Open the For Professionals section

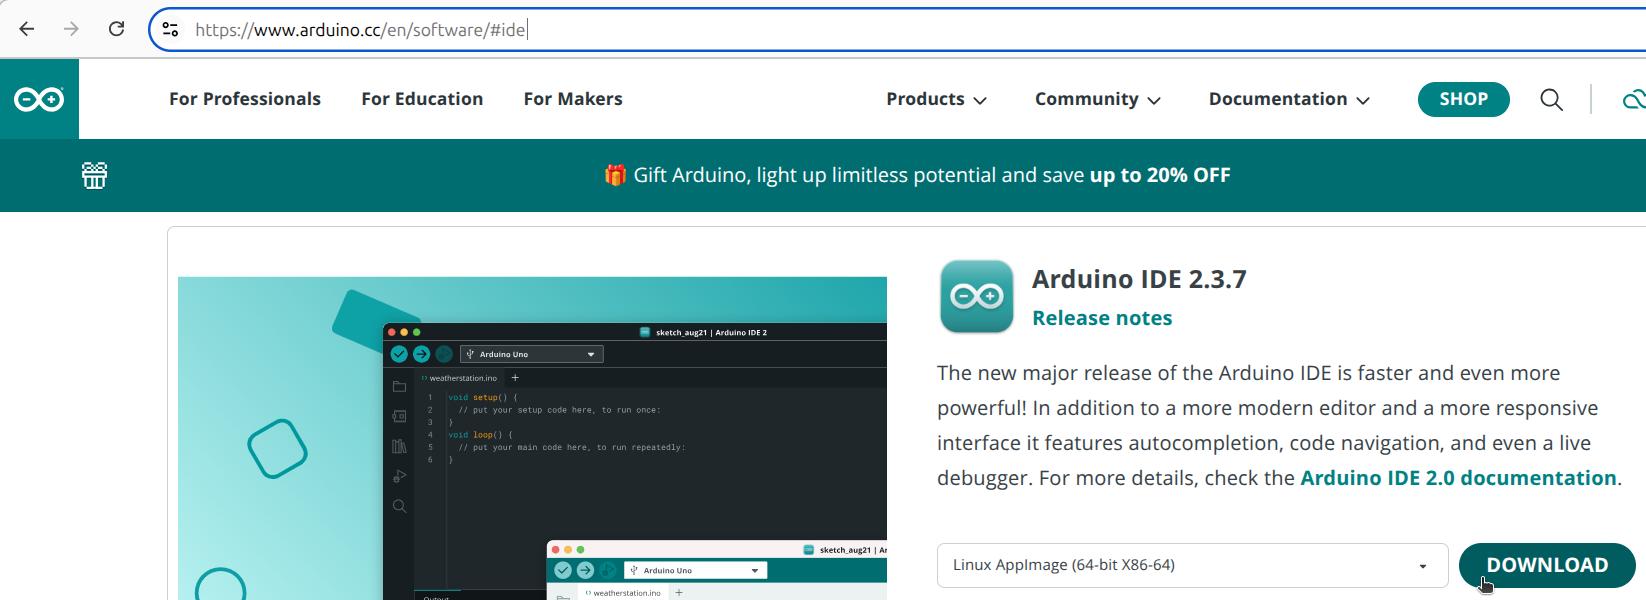(245, 99)
